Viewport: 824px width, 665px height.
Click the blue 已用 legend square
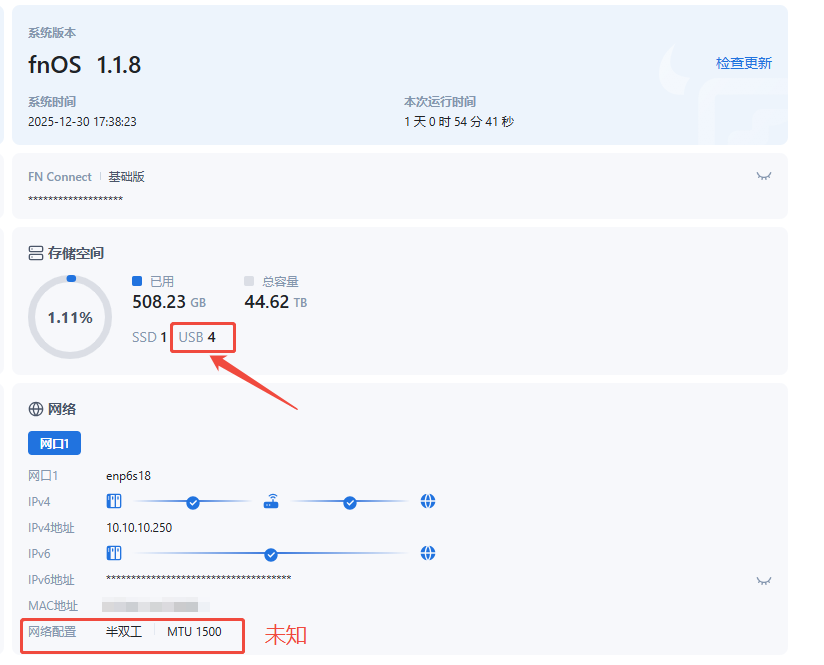pyautogui.click(x=137, y=281)
